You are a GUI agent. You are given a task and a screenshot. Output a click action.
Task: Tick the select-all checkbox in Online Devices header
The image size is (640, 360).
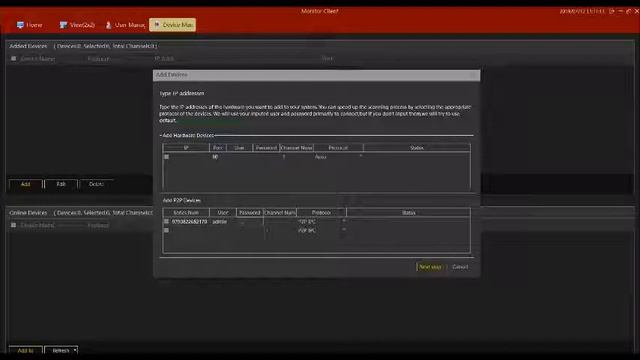13,225
